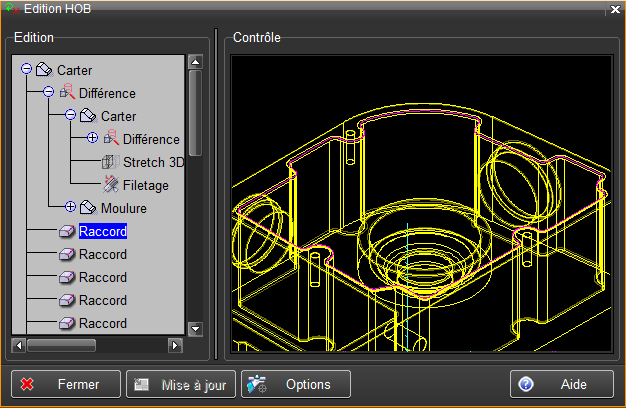Click the Mise à jour button
The width and height of the screenshot is (626, 408).
182,384
